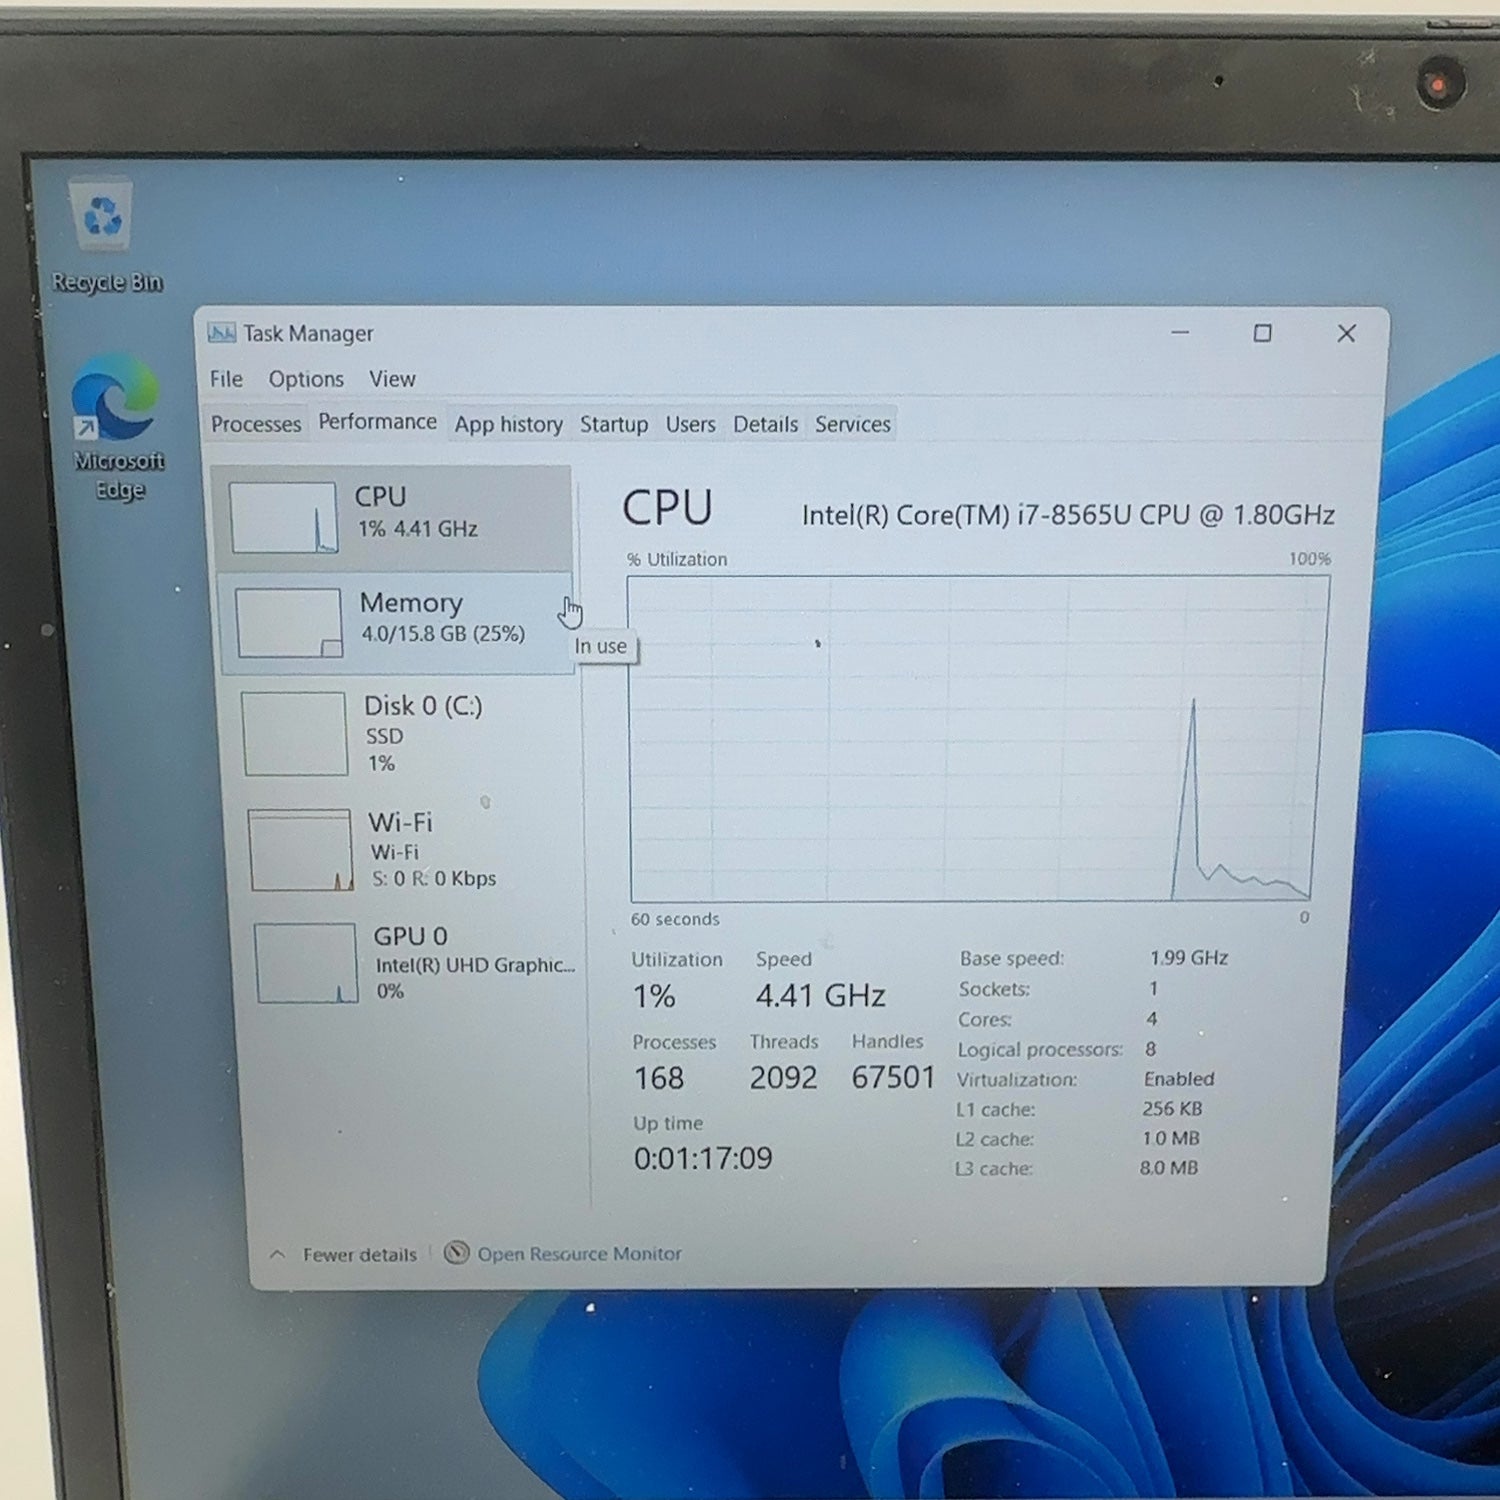Select the Memory mini graph thumbnail
1500x1500 pixels.
[x=289, y=622]
